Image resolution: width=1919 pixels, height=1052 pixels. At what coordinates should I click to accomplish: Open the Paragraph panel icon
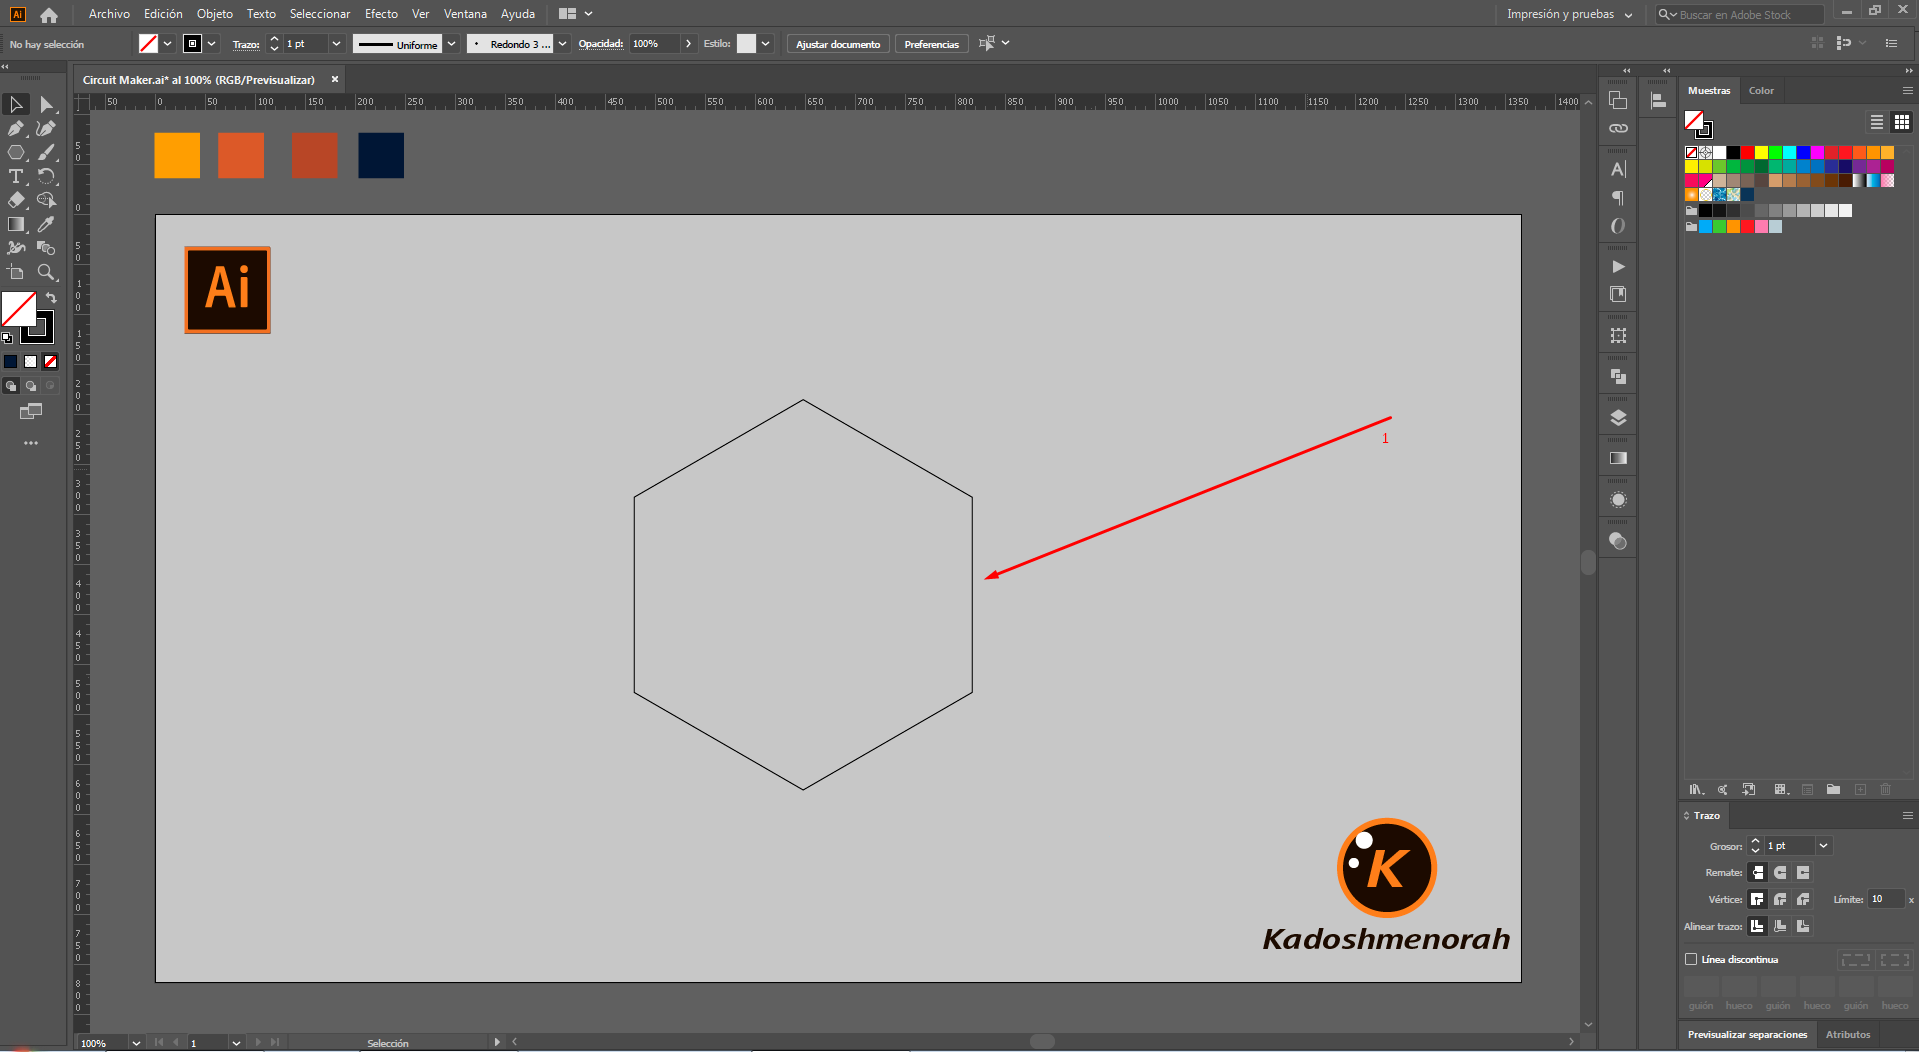pos(1618,198)
